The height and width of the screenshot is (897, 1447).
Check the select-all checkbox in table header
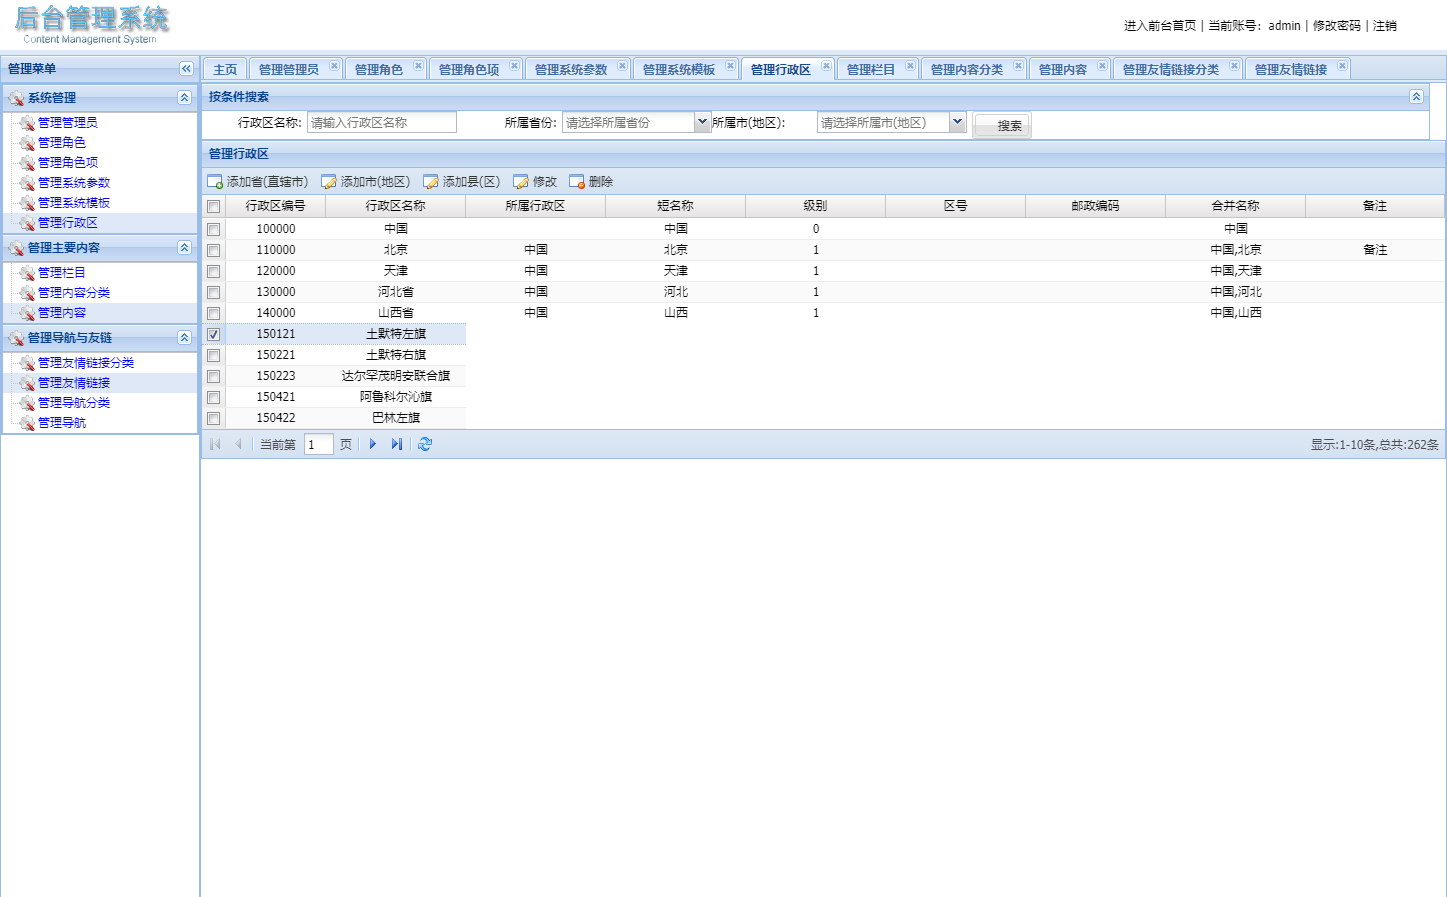213,205
